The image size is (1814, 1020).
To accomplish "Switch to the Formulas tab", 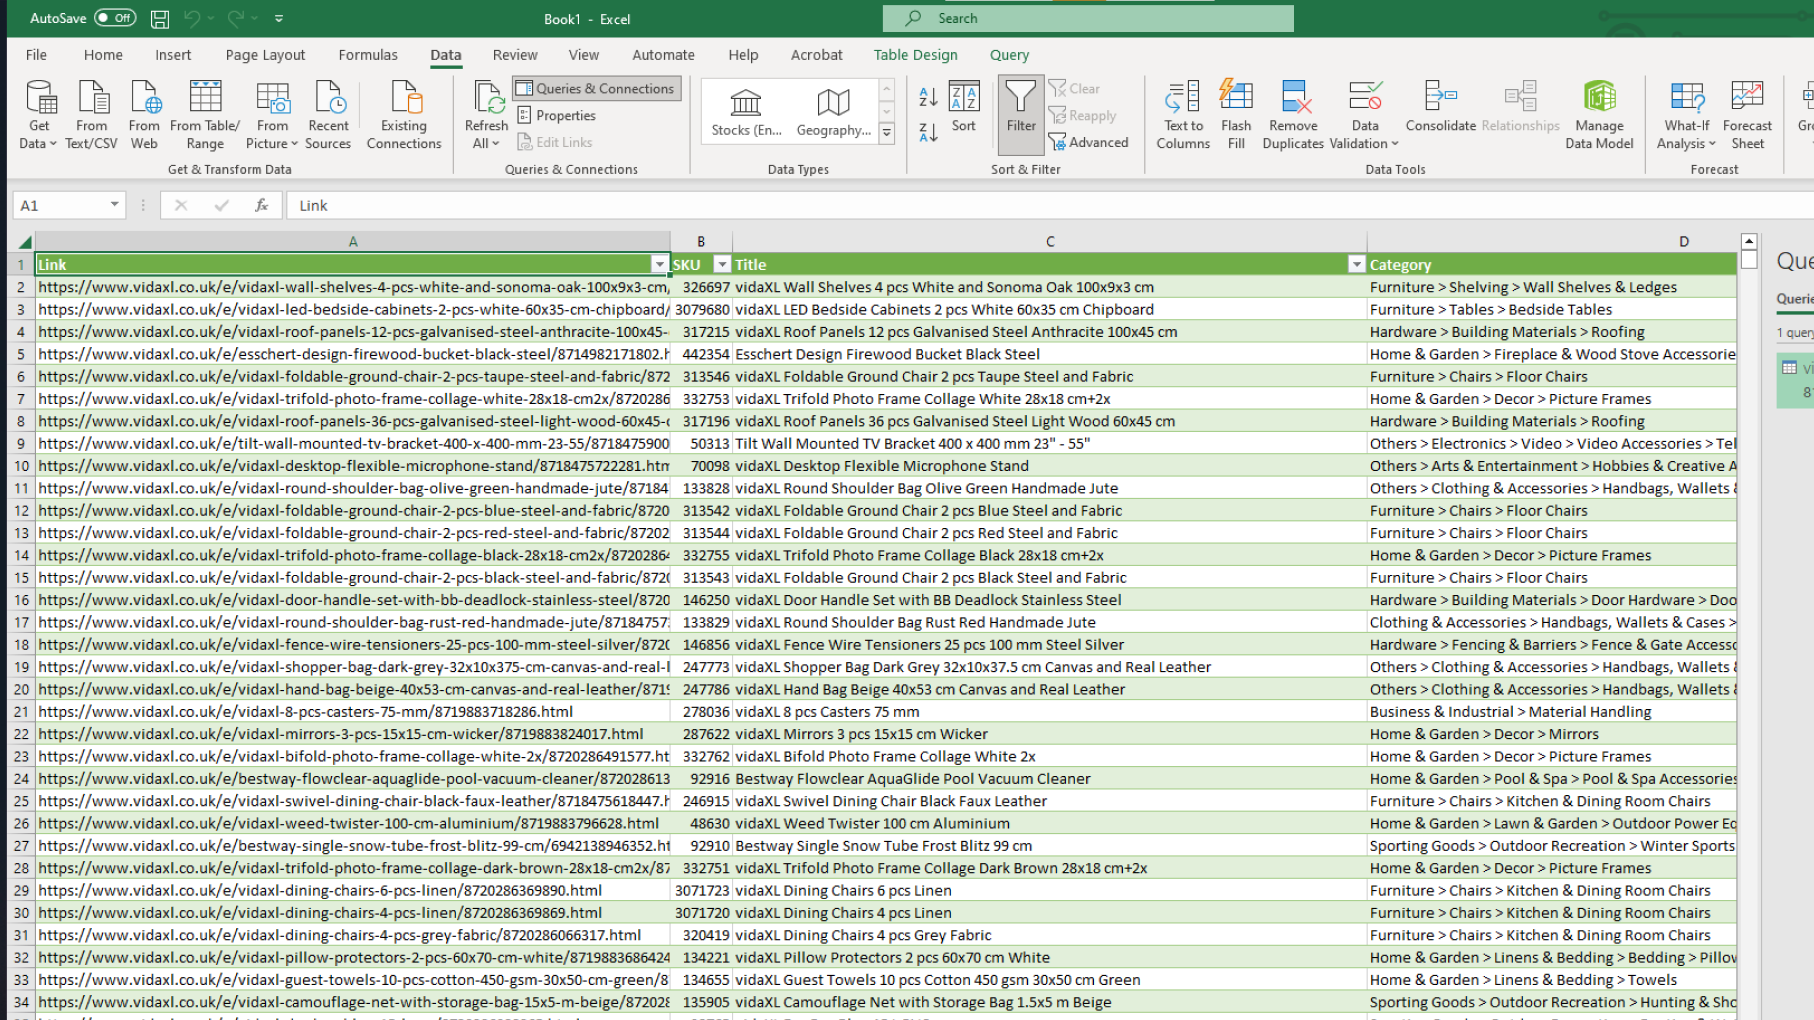I will point(368,55).
